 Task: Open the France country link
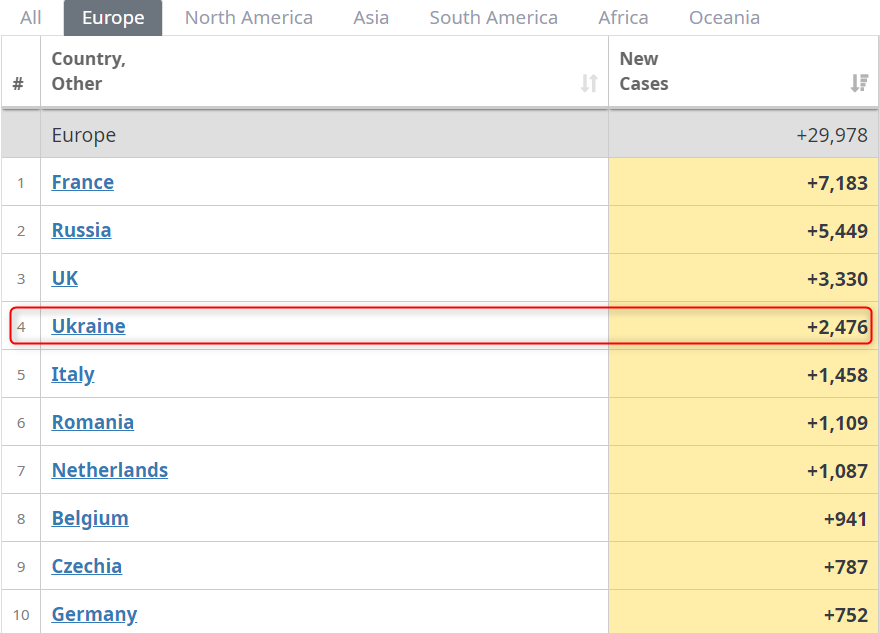click(83, 182)
